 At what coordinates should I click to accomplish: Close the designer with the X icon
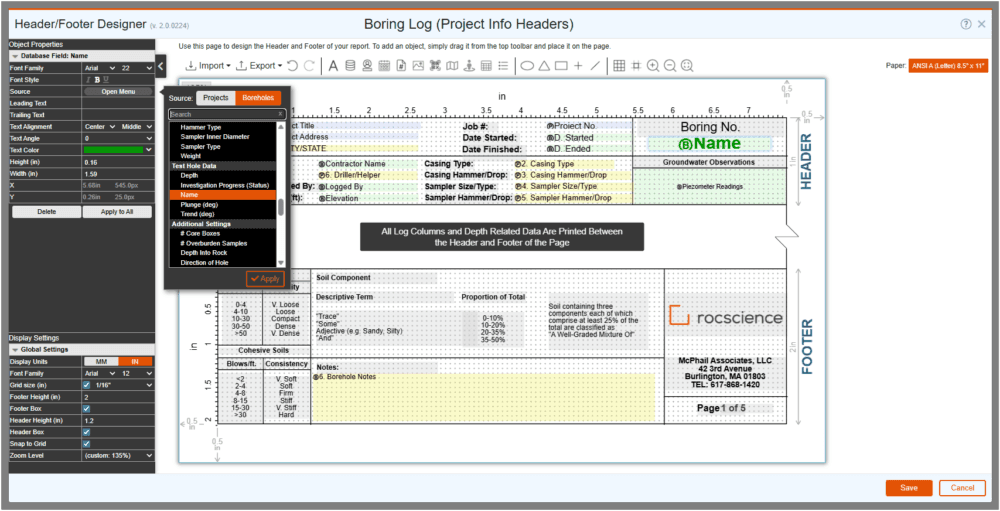tap(982, 24)
